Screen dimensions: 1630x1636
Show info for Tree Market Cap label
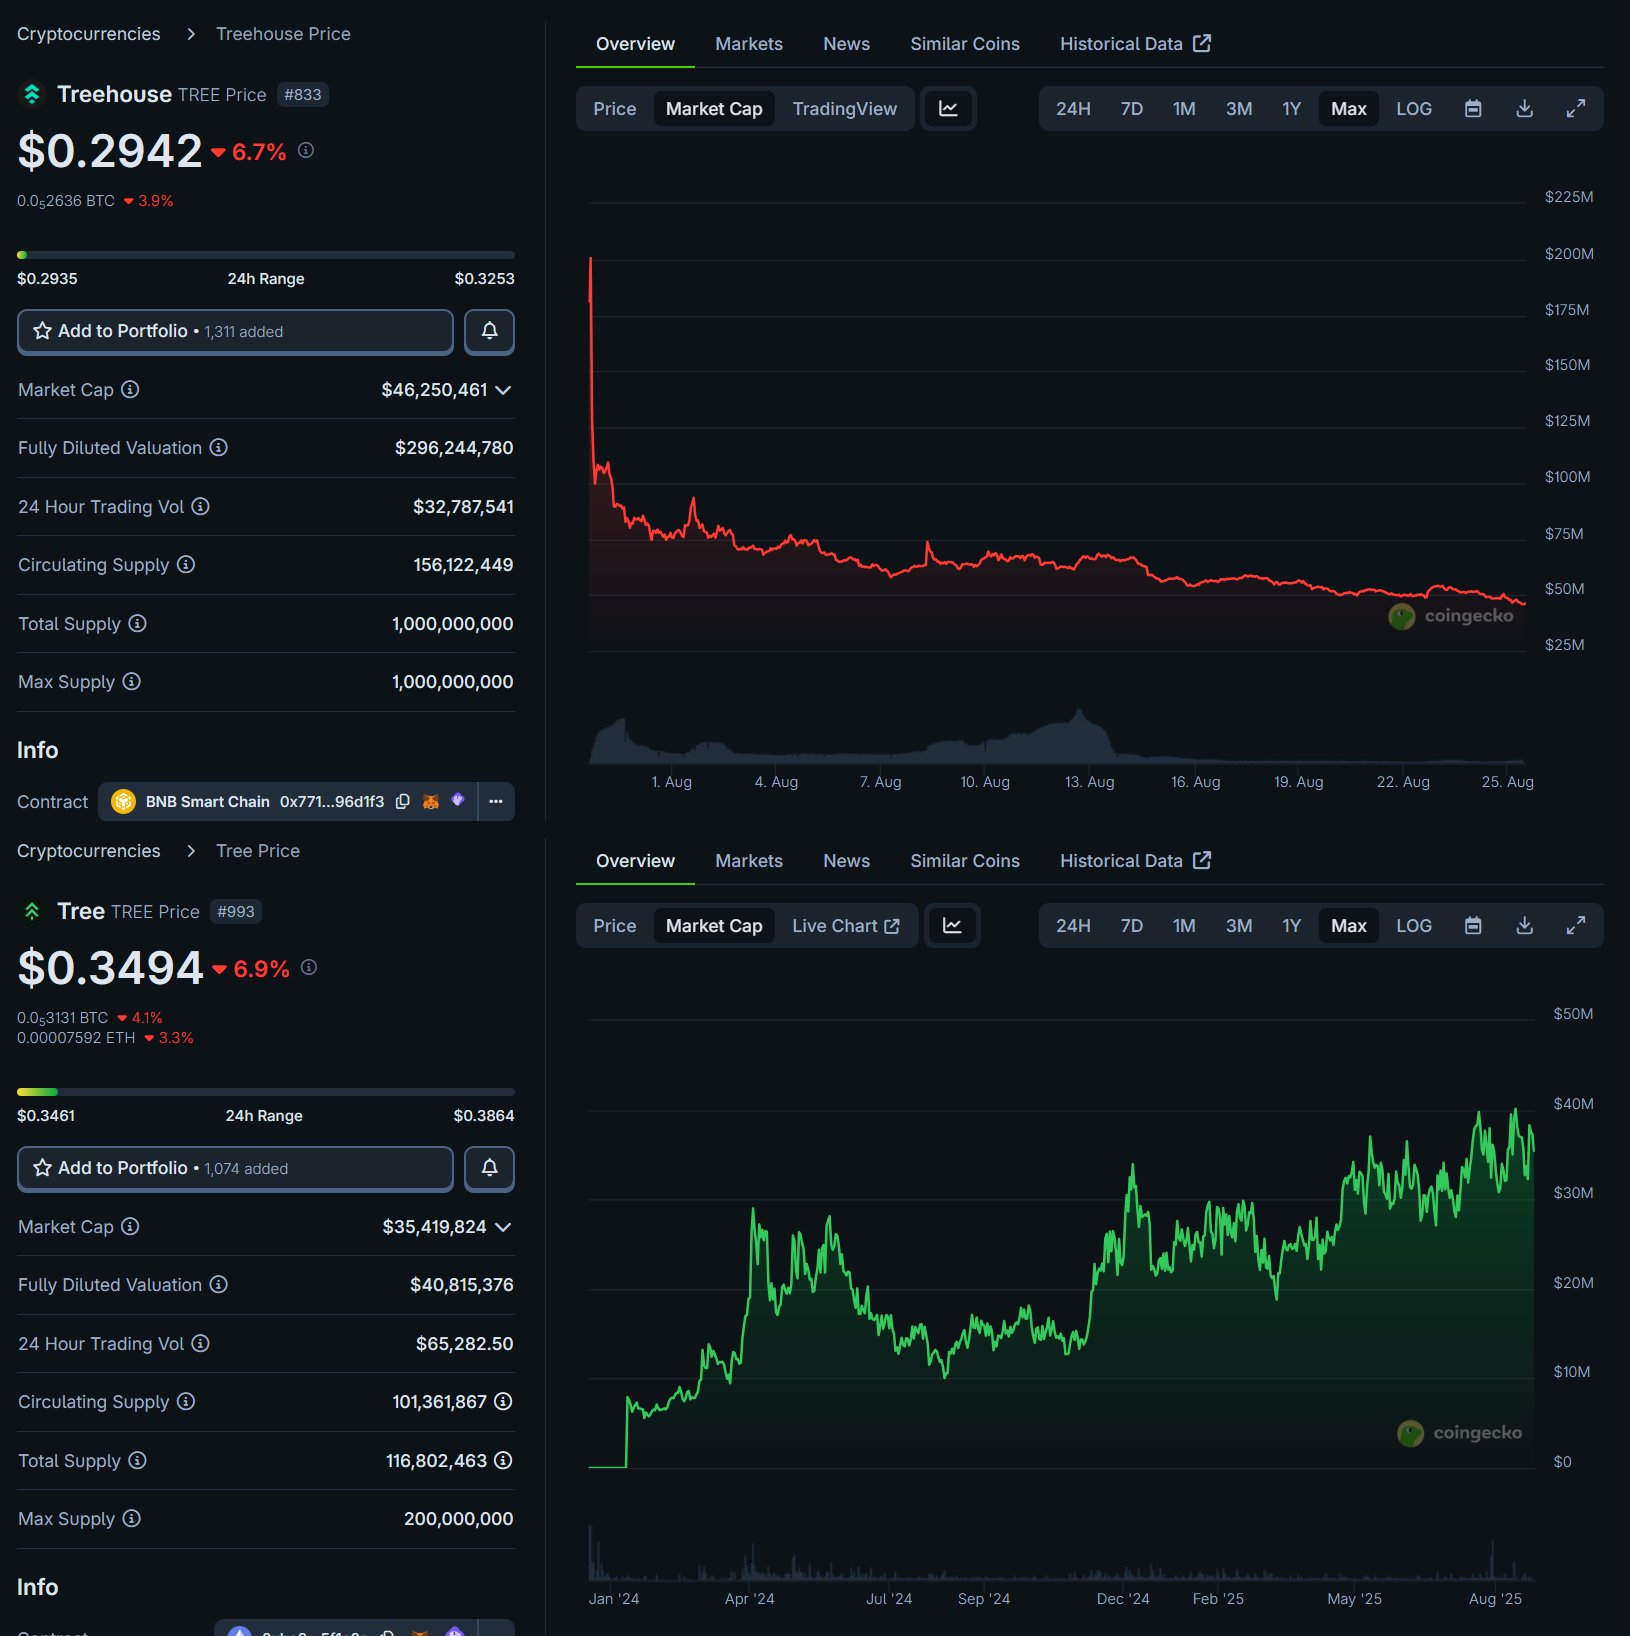[x=130, y=1226]
